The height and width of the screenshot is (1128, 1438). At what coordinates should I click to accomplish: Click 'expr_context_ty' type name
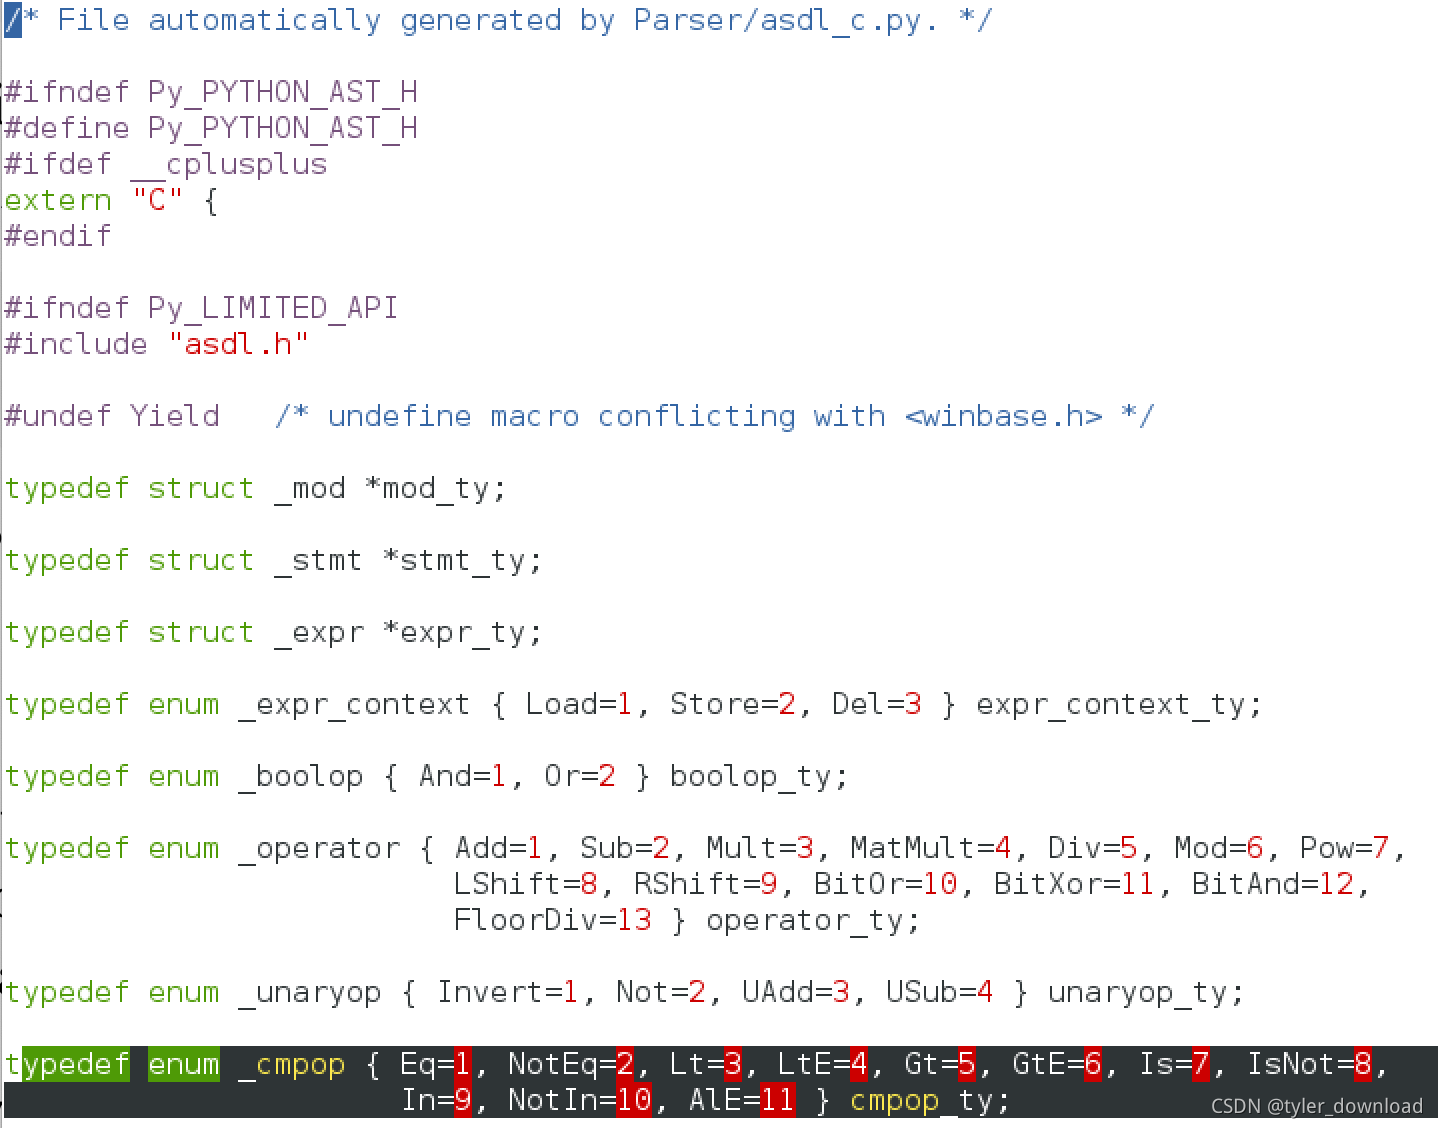pyautogui.click(x=1110, y=705)
